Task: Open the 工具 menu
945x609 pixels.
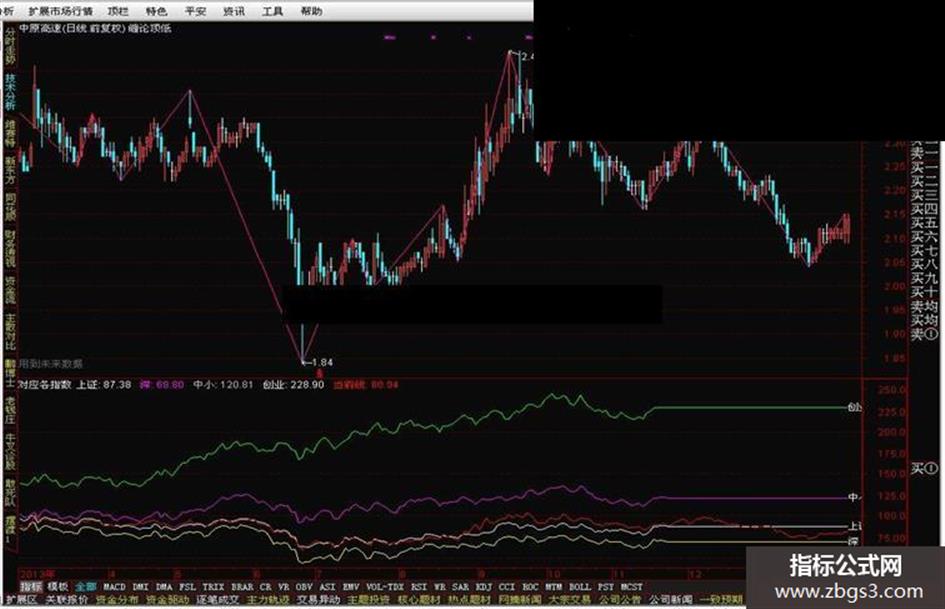Action: [x=272, y=11]
